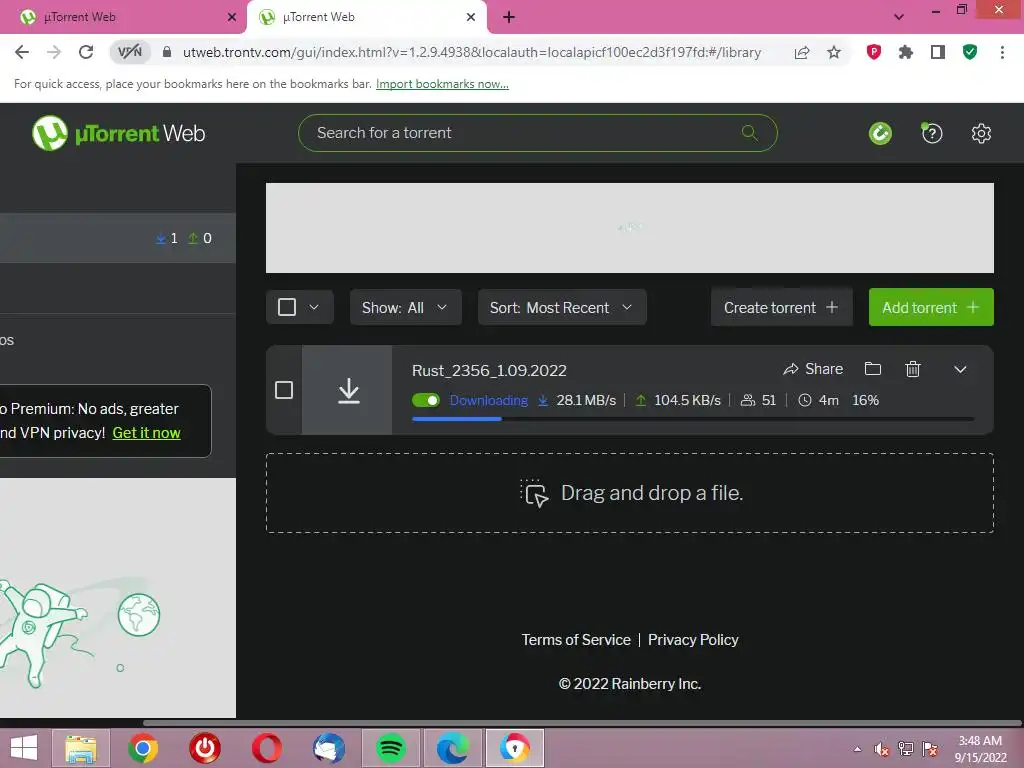This screenshot has width=1024, height=768.
Task: Click Create torrent button
Action: pyautogui.click(x=782, y=307)
